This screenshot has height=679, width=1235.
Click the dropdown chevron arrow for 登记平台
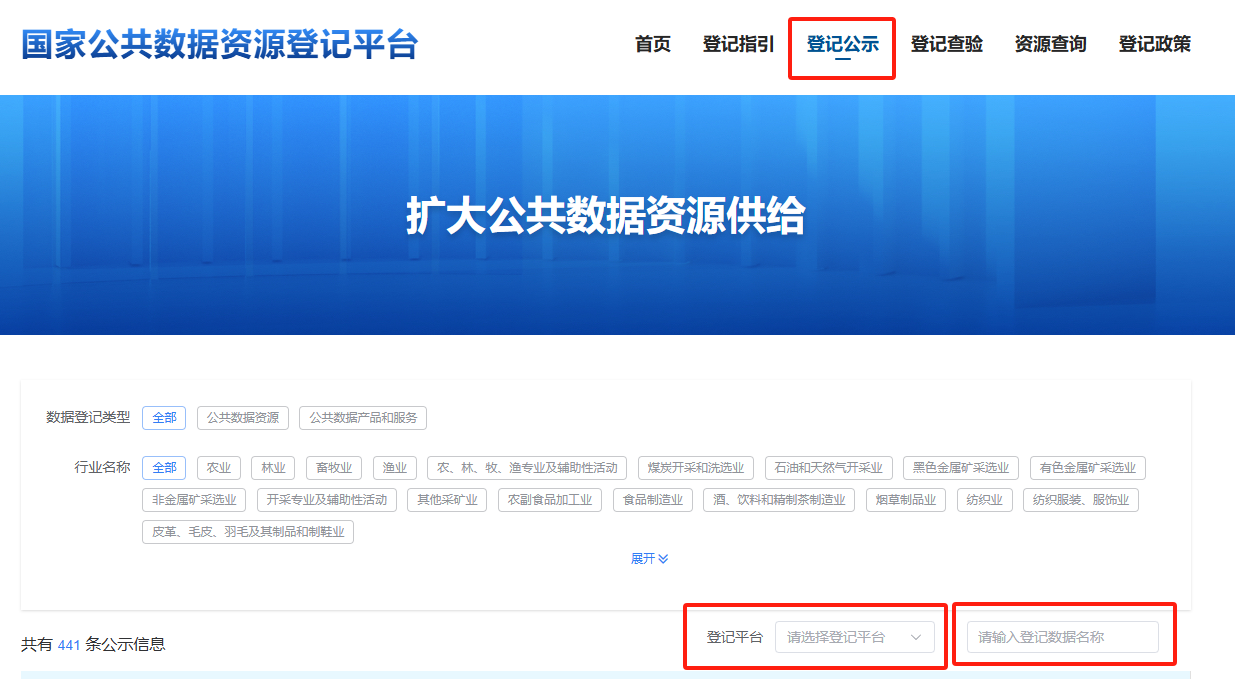915,637
